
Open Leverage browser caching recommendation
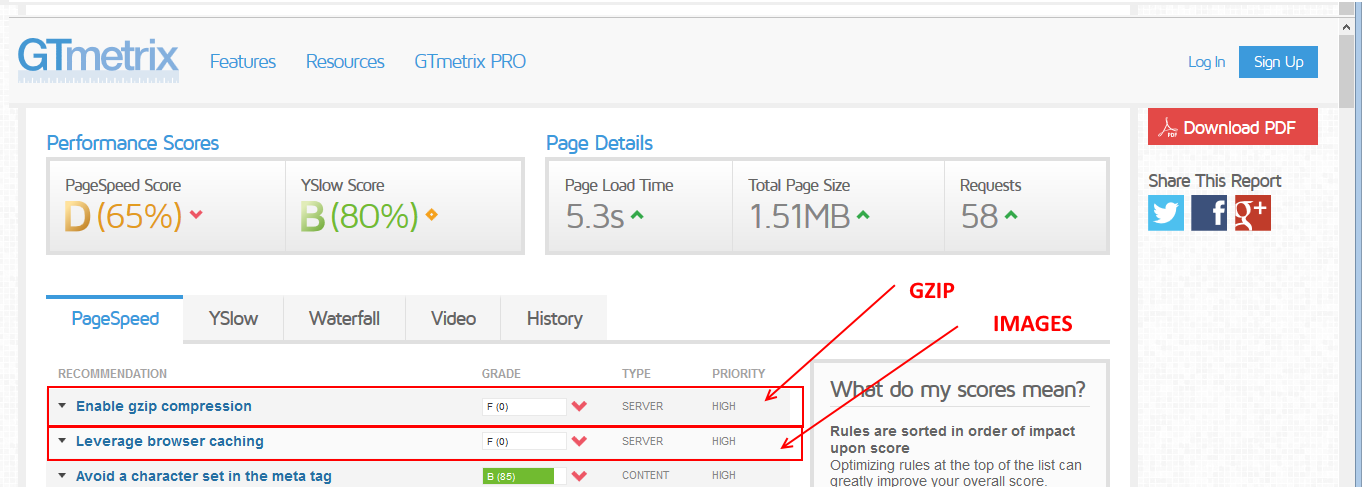click(x=170, y=441)
